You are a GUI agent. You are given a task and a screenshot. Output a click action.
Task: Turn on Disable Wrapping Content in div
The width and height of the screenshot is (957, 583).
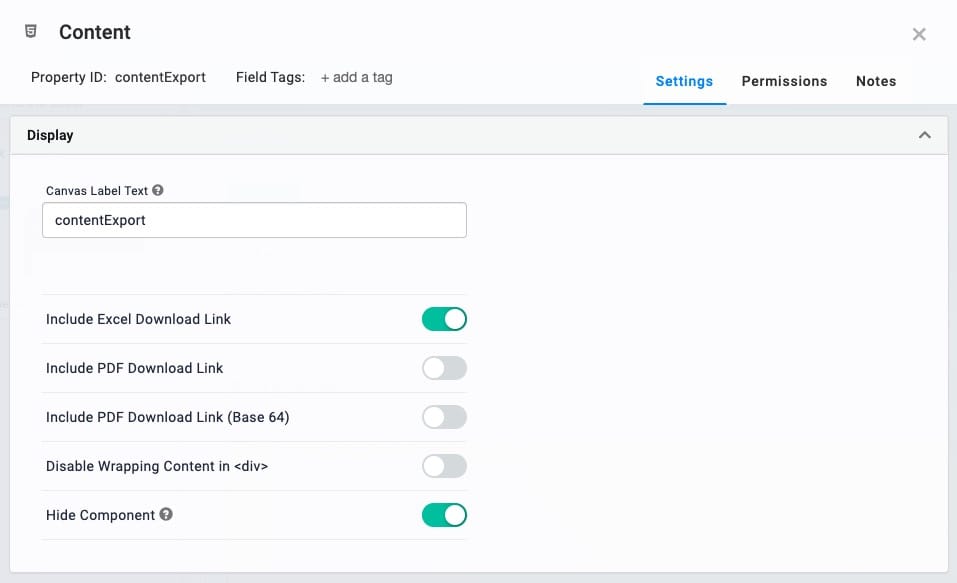point(444,466)
